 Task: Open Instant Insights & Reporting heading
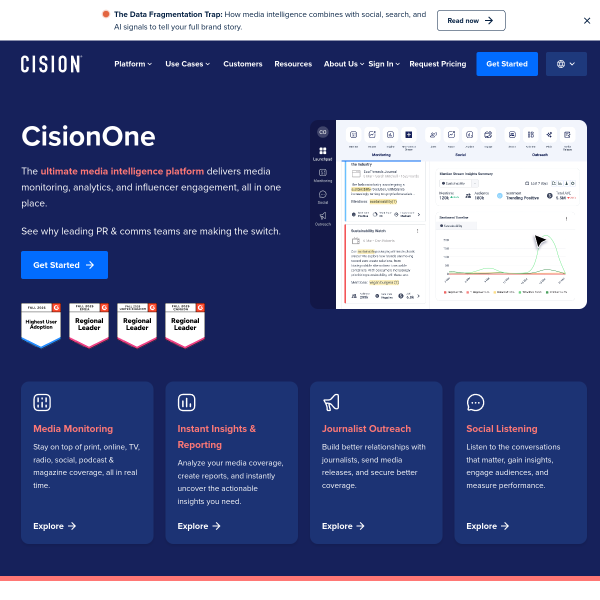[x=217, y=437]
